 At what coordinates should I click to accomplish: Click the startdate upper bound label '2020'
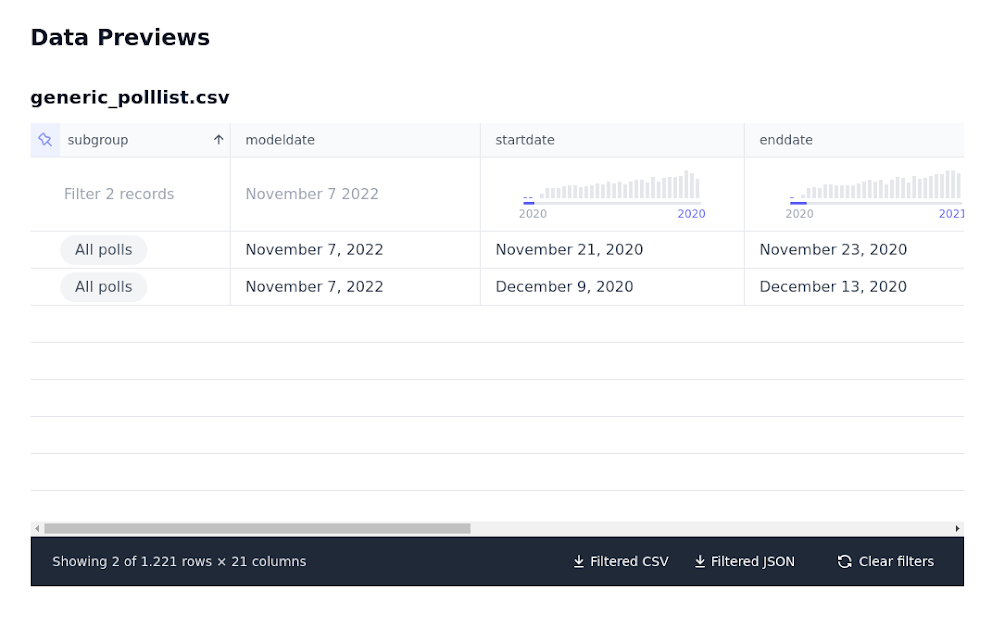click(x=691, y=214)
